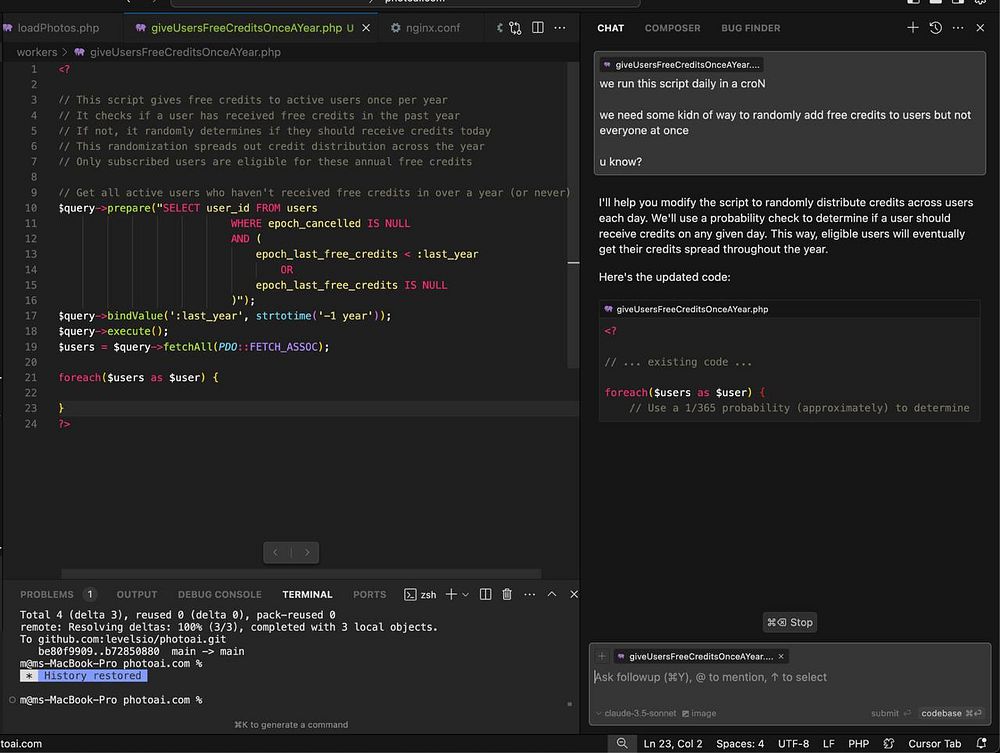1000x753 pixels.
Task: Kill terminal with trash icon
Action: pos(507,594)
